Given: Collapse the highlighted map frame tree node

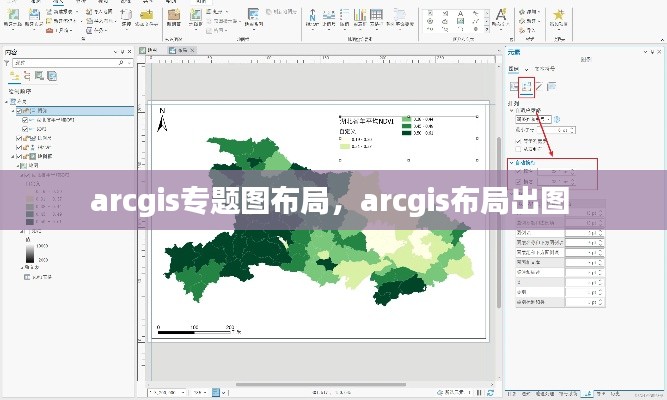Looking at the screenshot, I should (x=13, y=111).
